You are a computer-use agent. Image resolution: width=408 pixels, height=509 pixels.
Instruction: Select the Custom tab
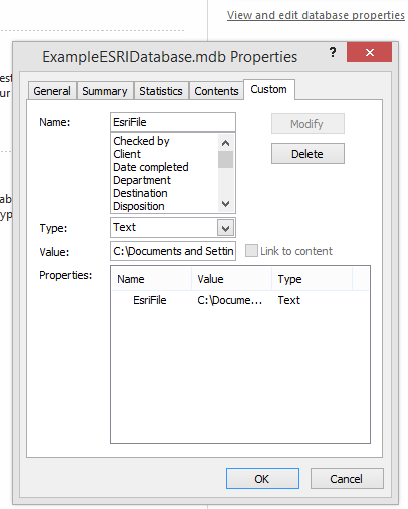269,89
